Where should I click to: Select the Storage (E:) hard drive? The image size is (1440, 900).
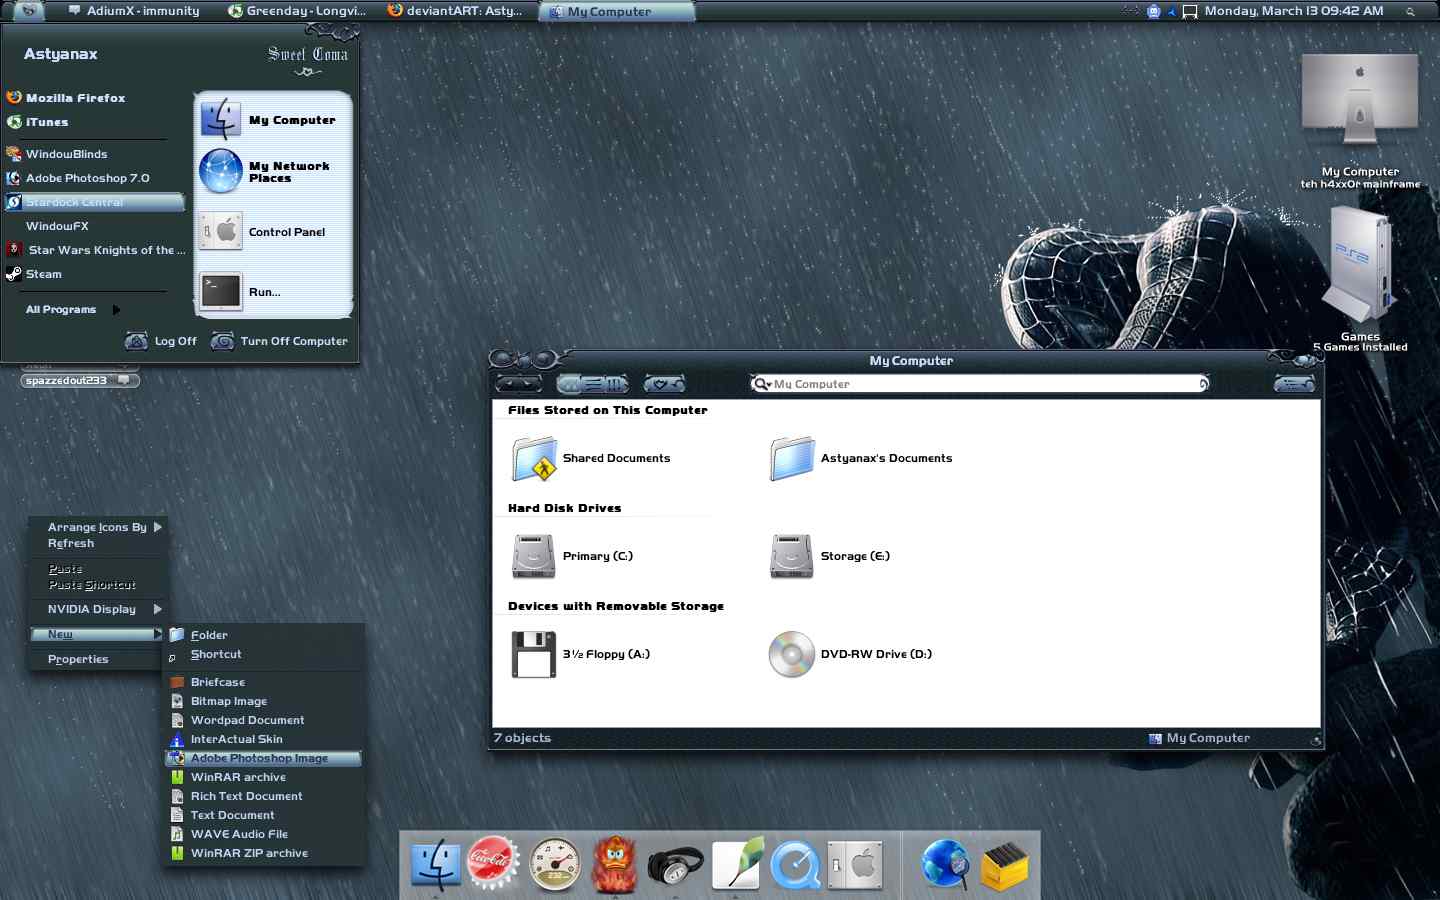829,556
